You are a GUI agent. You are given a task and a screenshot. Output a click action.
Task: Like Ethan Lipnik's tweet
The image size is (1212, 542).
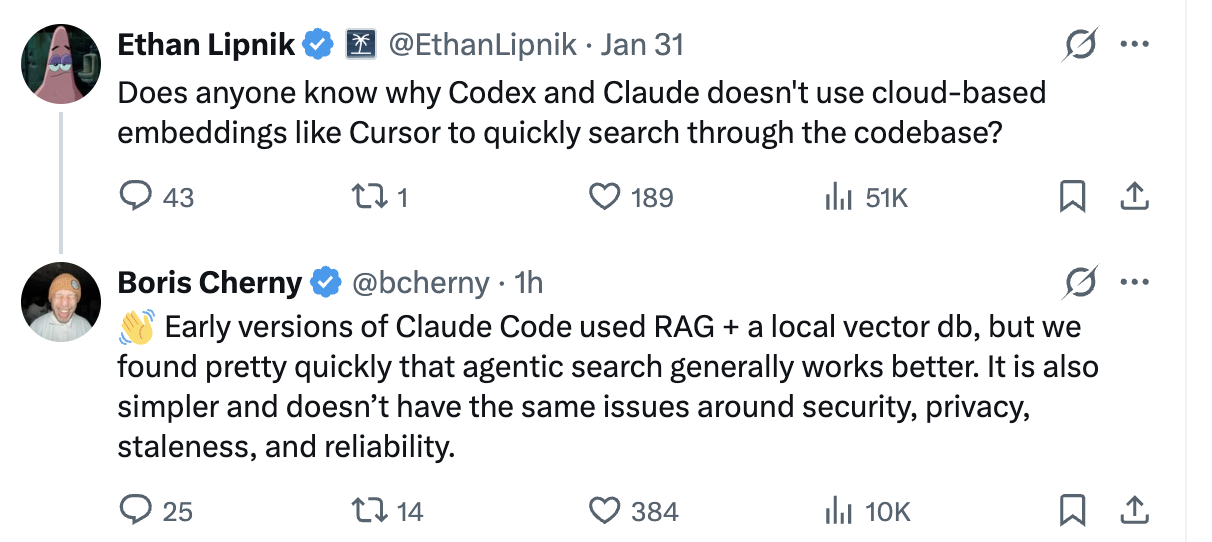pyautogui.click(x=604, y=198)
